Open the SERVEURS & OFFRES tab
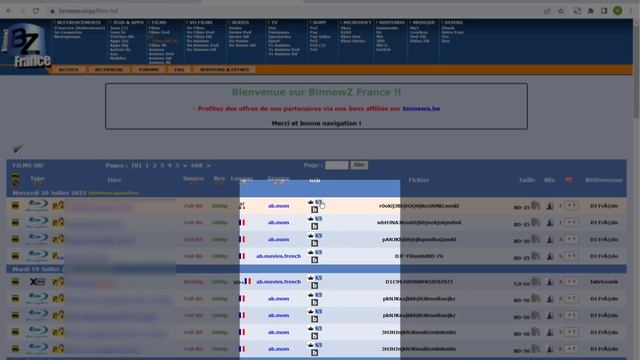Viewport: 640px width, 360px height. [x=224, y=70]
